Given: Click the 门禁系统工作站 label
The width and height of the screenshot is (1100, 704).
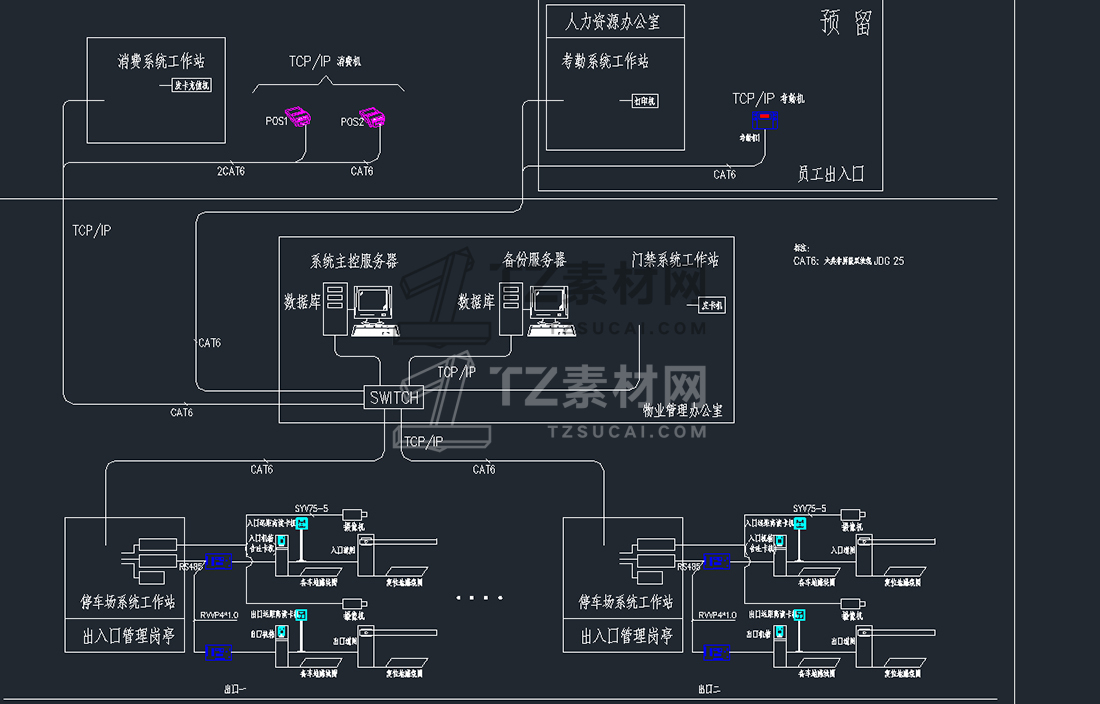Looking at the screenshot, I should 675,259.
